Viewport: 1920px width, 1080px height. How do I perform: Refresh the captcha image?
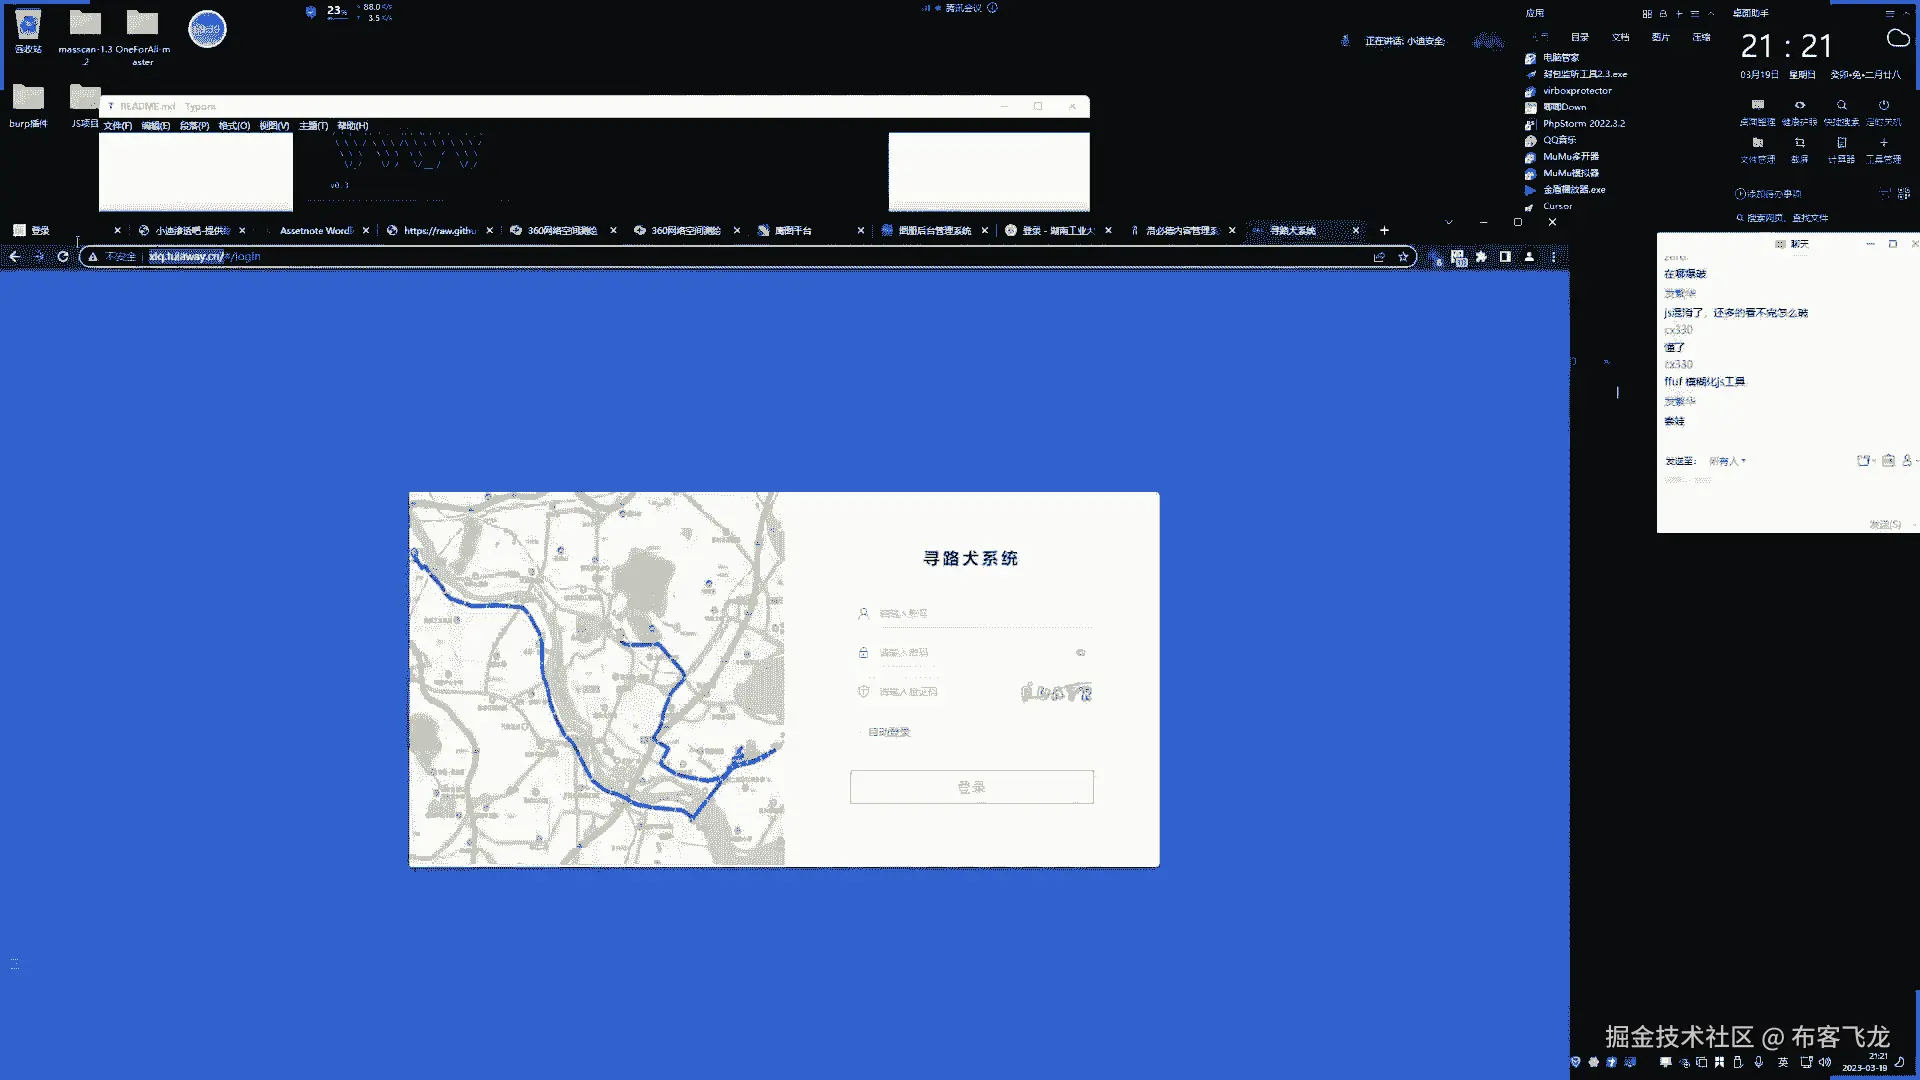1056,692
